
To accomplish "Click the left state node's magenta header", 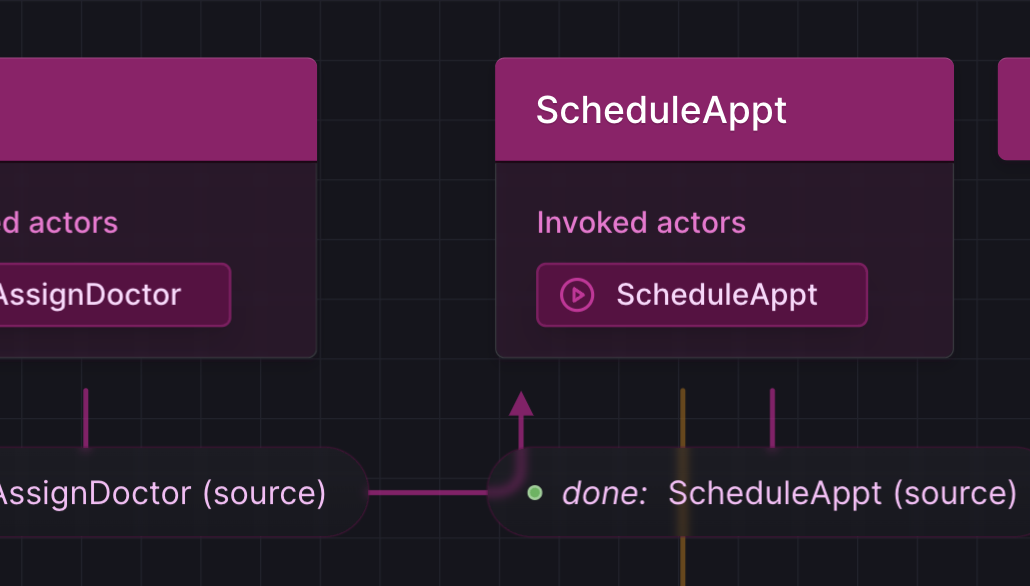I will 150,110.
